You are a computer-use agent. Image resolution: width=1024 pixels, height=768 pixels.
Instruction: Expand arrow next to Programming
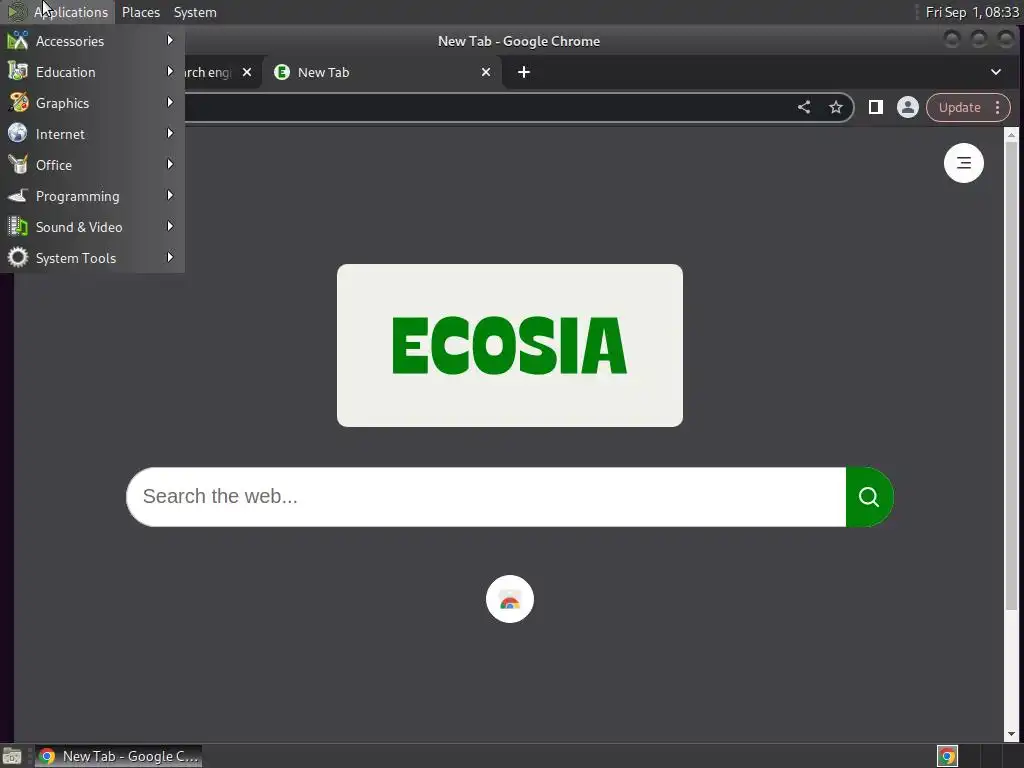pyautogui.click(x=170, y=195)
